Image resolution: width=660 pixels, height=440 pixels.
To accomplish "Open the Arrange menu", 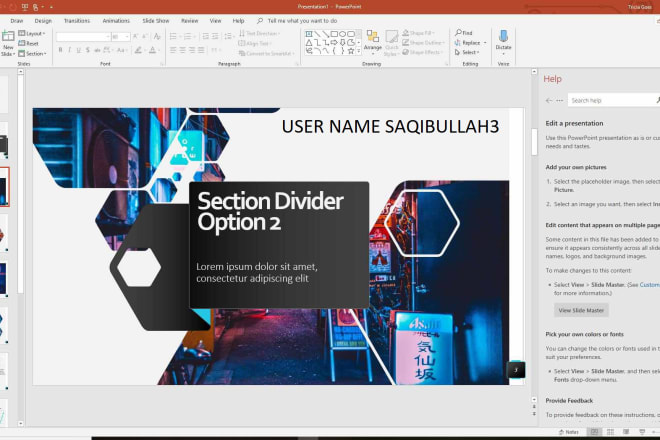I will coord(373,43).
